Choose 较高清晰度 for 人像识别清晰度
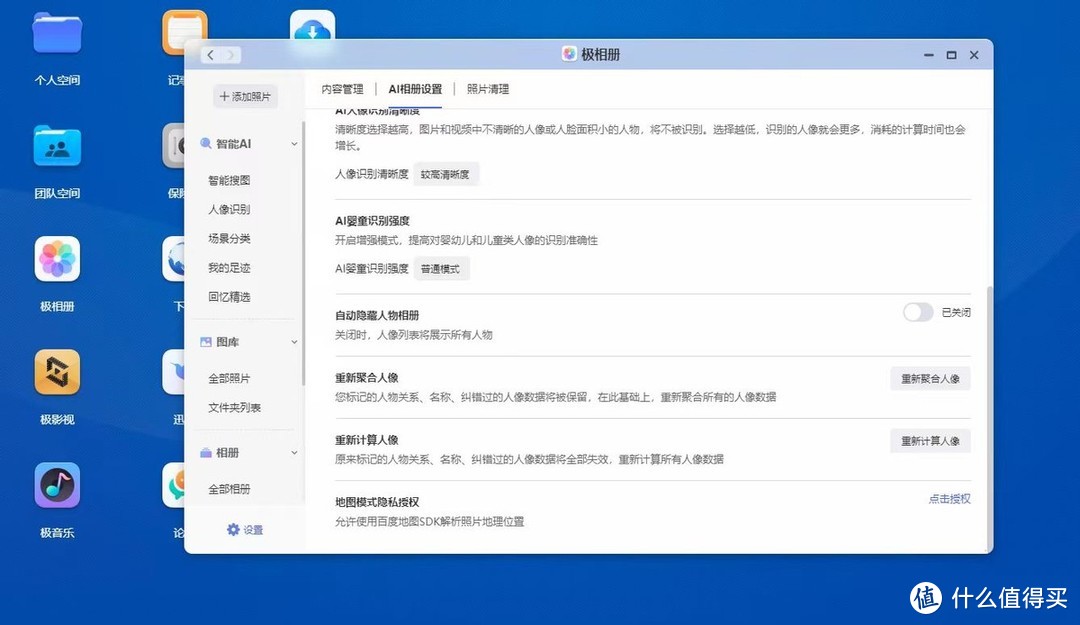 (x=446, y=173)
